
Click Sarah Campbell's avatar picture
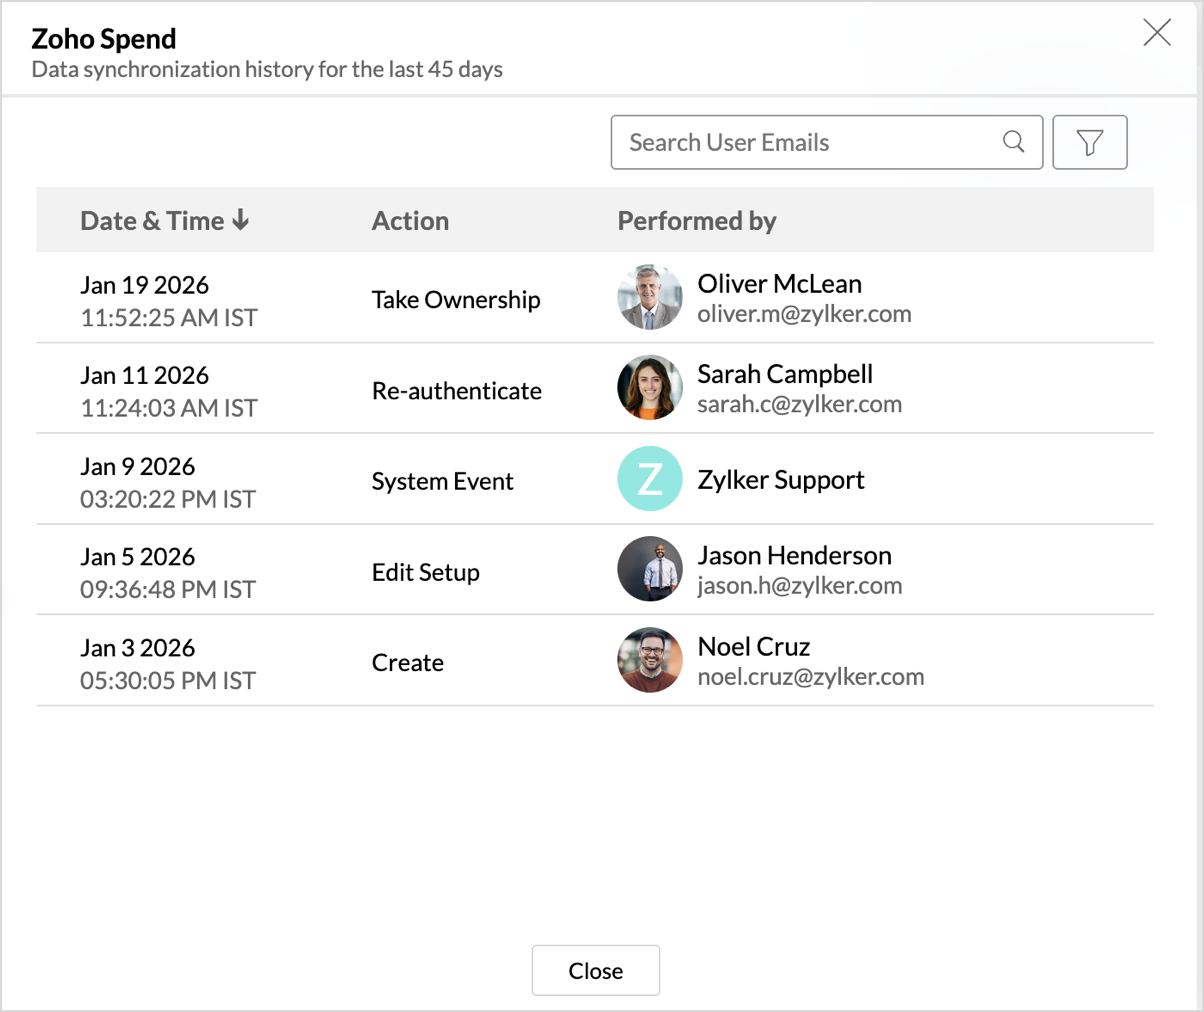point(650,388)
